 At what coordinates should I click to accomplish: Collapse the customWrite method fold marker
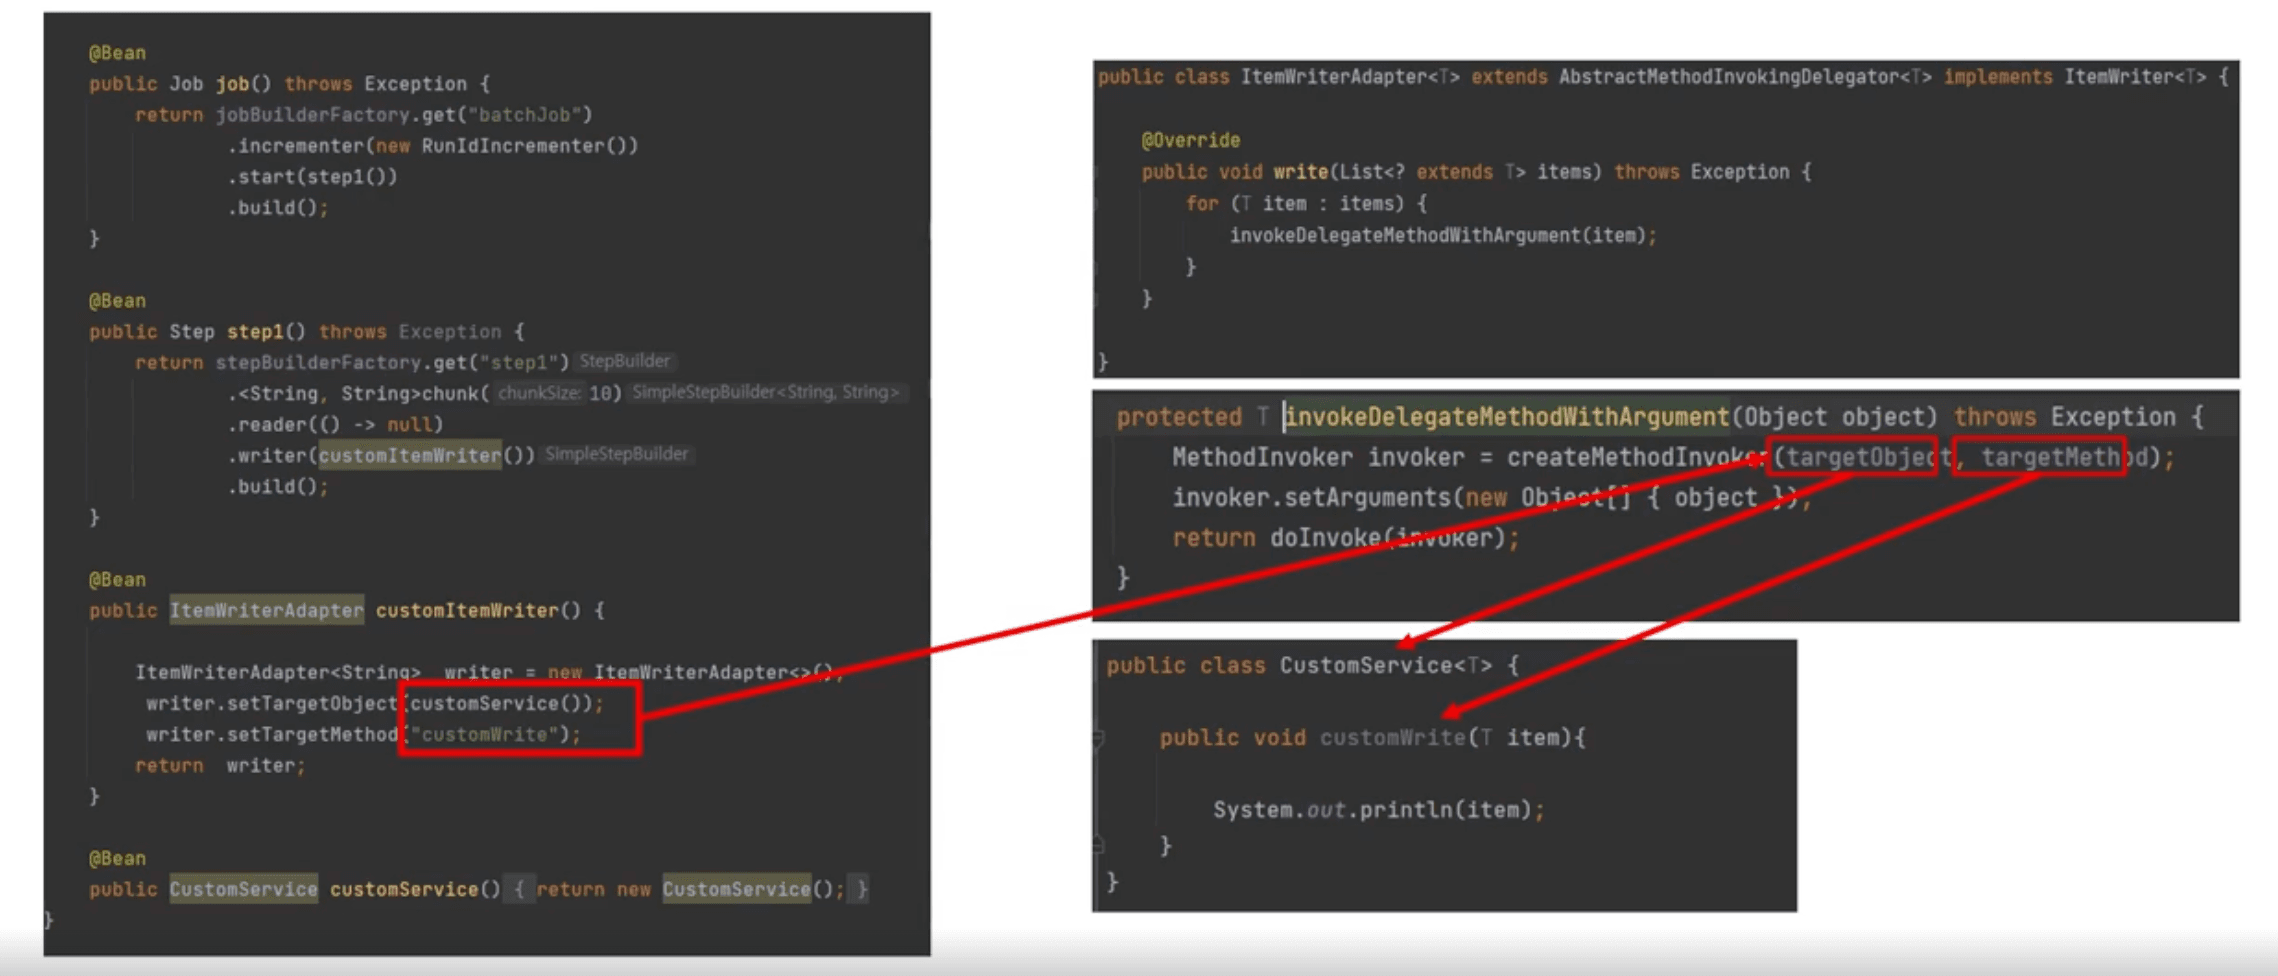(1098, 739)
